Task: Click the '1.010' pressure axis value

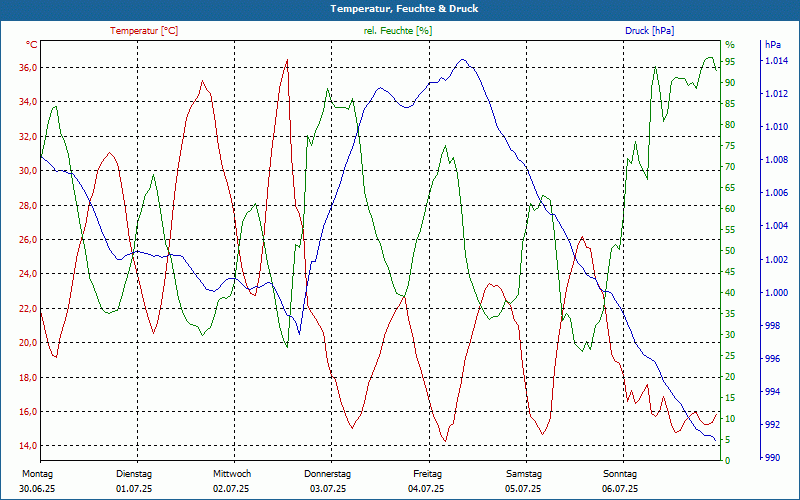Action: click(778, 127)
